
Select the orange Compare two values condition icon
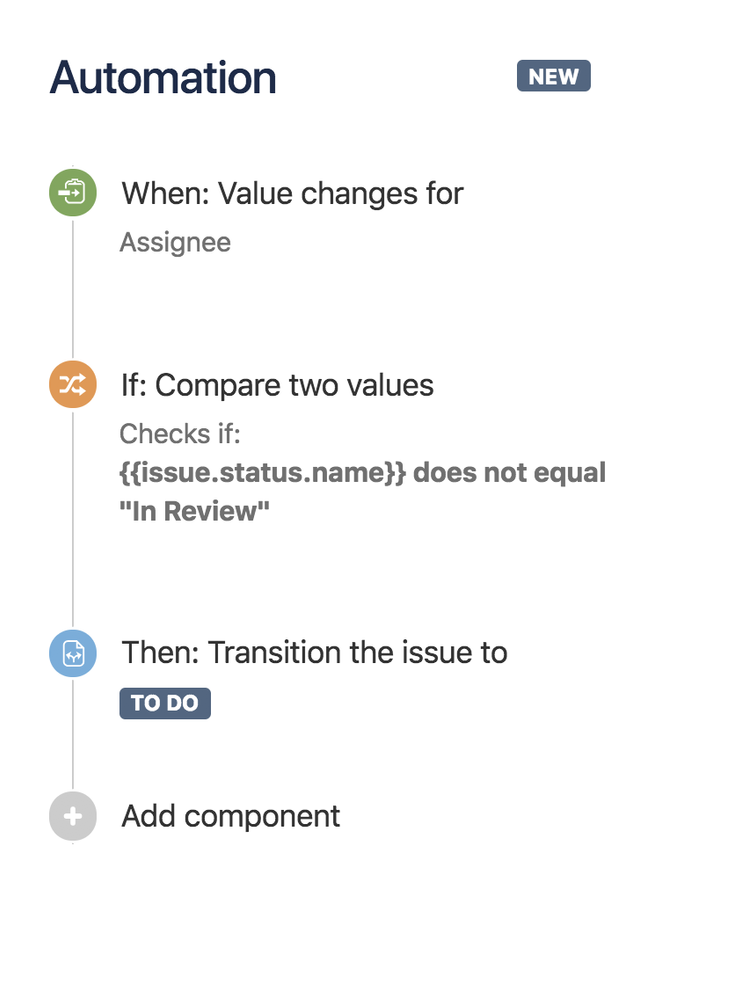pyautogui.click(x=71, y=384)
